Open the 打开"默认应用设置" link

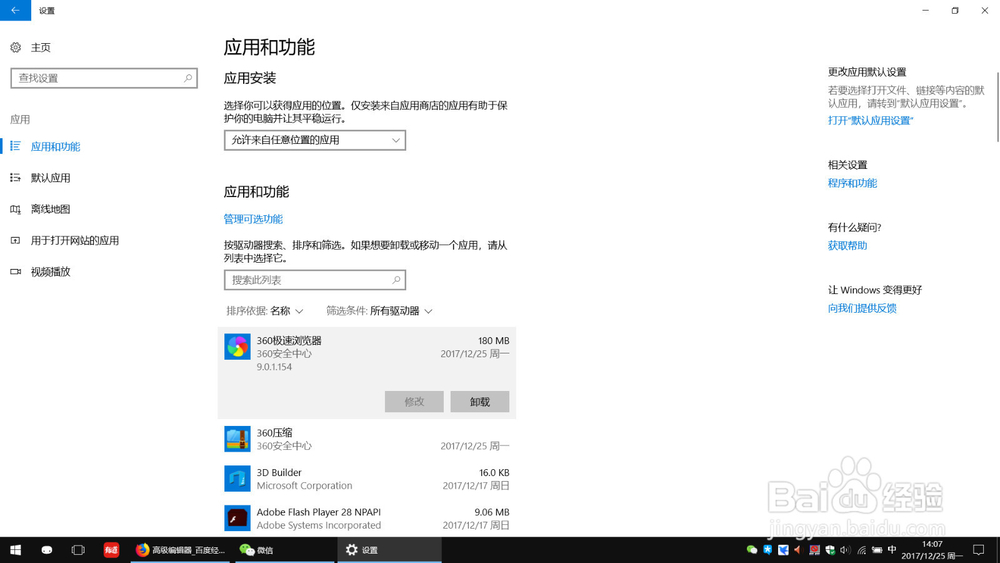tap(871, 121)
